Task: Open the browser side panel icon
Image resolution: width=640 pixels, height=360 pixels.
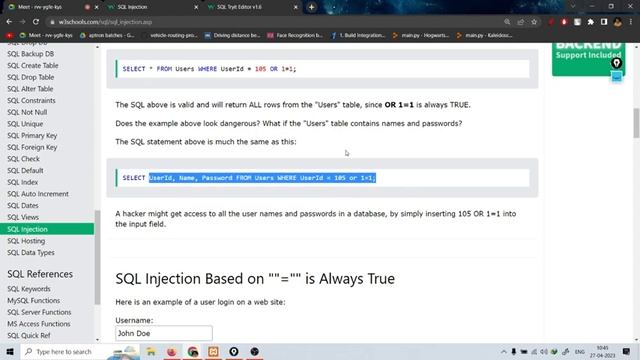Action: coord(604,22)
